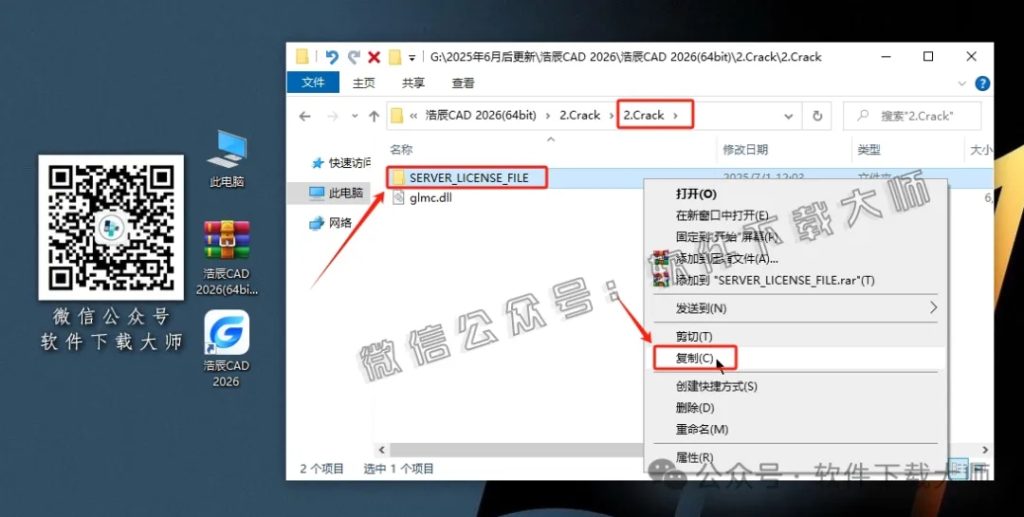This screenshot has width=1024, height=517.
Task: Click horizontal scrollbar left arrow
Action: click(x=382, y=450)
